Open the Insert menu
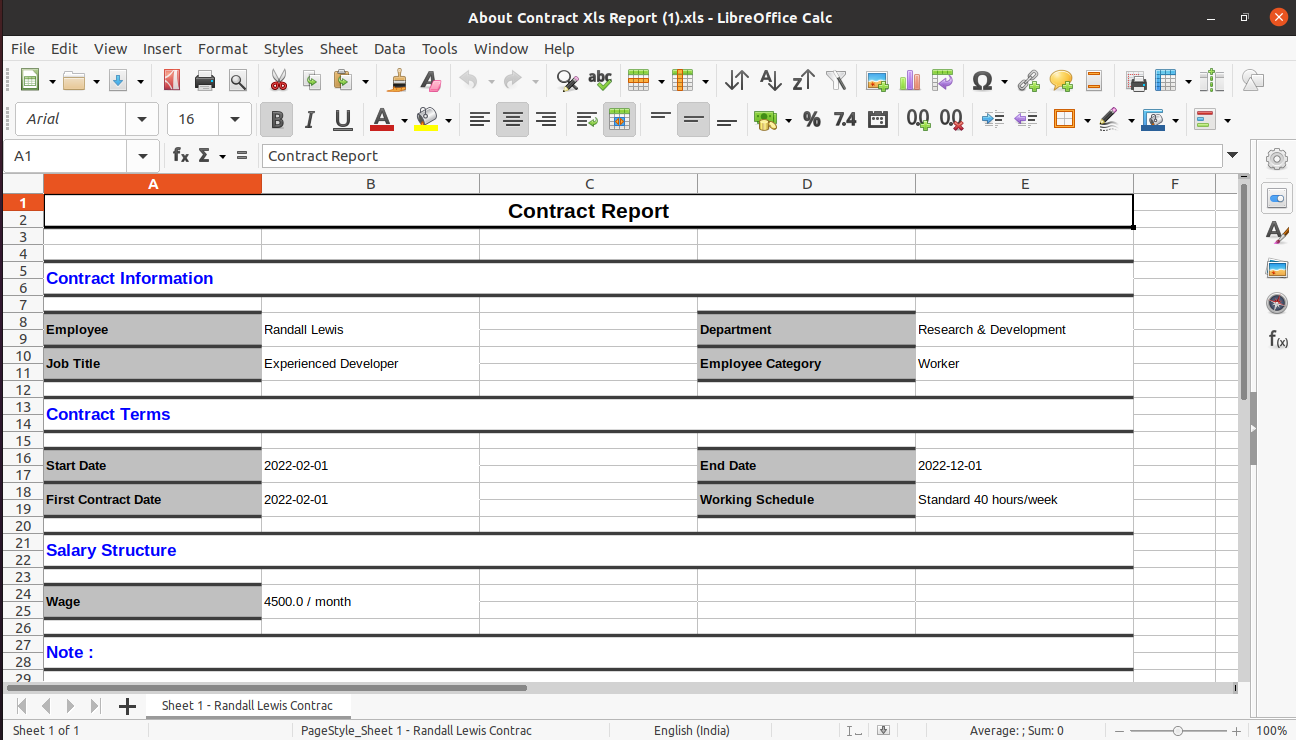 pos(162,48)
